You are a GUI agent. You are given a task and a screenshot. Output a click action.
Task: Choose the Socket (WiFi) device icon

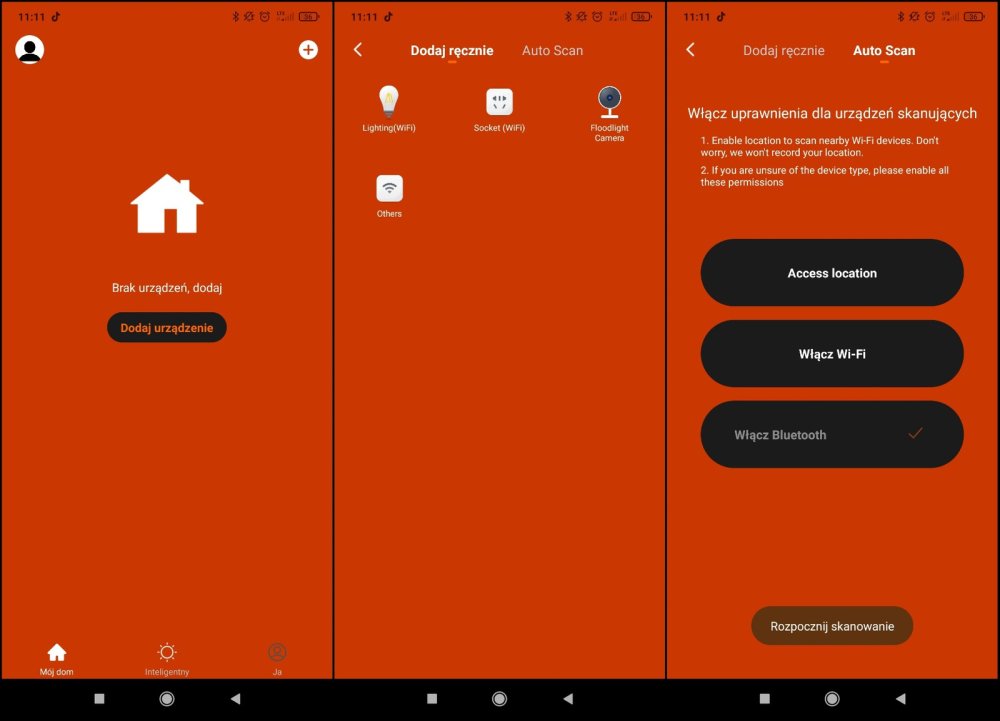point(499,102)
